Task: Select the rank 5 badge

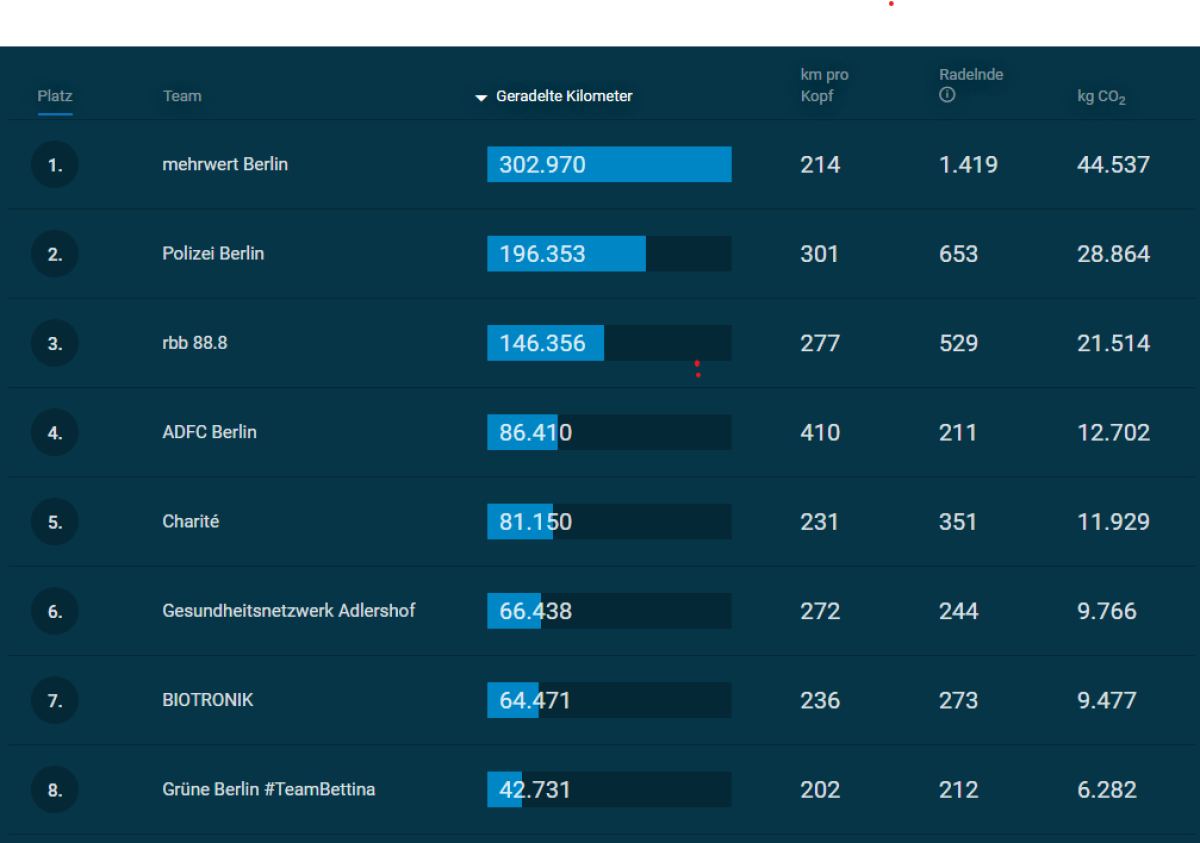Action: pos(55,522)
